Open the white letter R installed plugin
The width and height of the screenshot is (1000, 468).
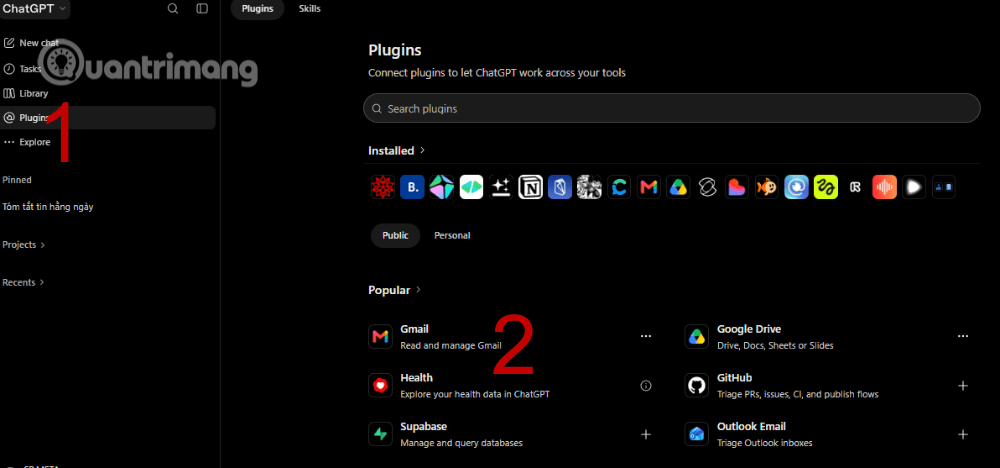point(855,187)
